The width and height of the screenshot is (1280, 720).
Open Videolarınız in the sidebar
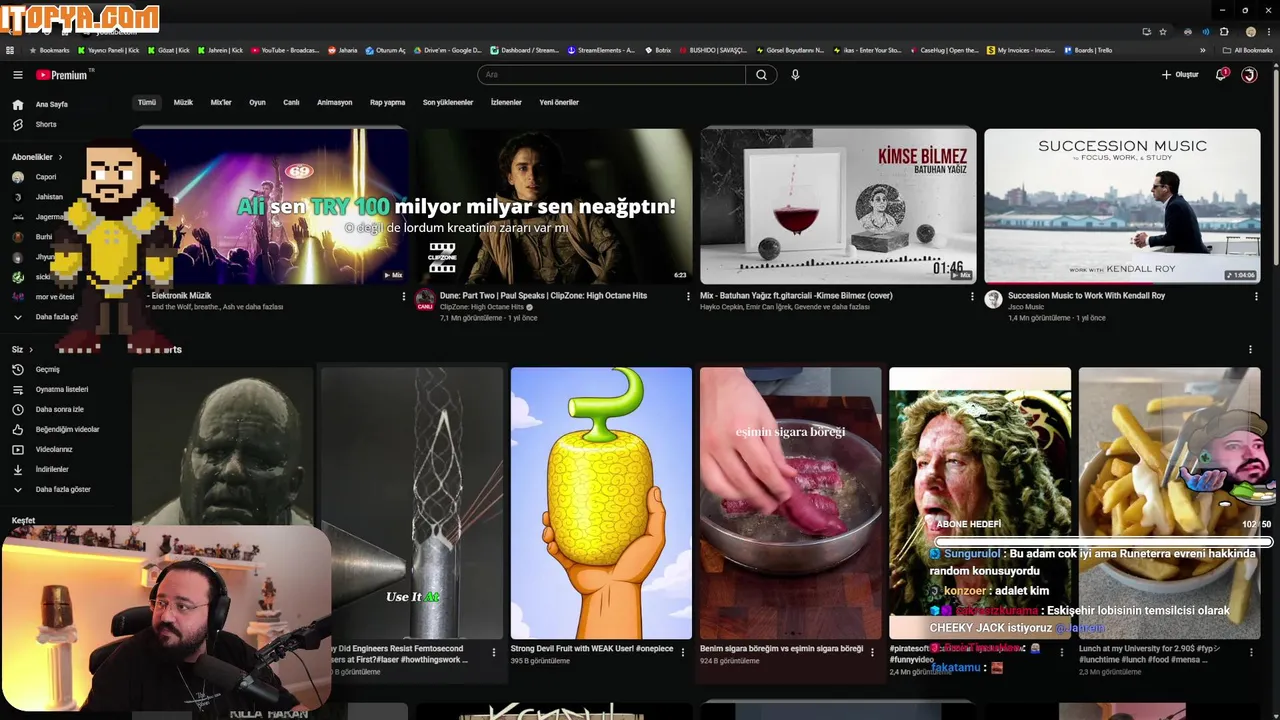(x=44, y=449)
